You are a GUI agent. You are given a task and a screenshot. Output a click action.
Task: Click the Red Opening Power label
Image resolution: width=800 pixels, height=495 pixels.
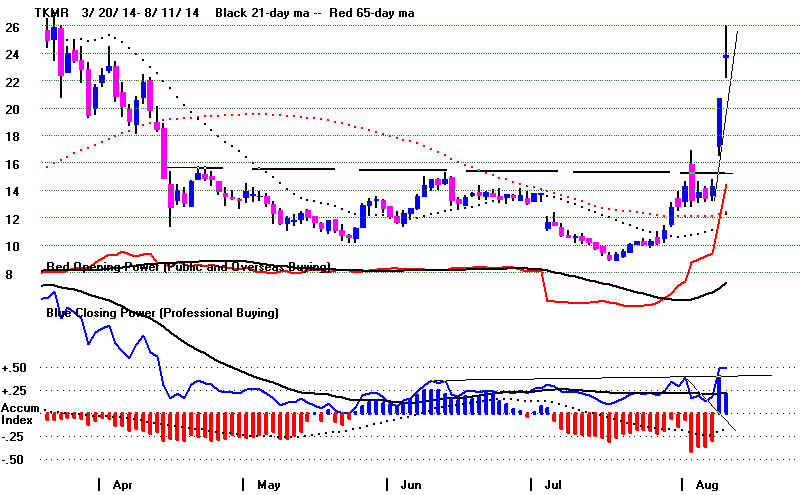point(188,267)
